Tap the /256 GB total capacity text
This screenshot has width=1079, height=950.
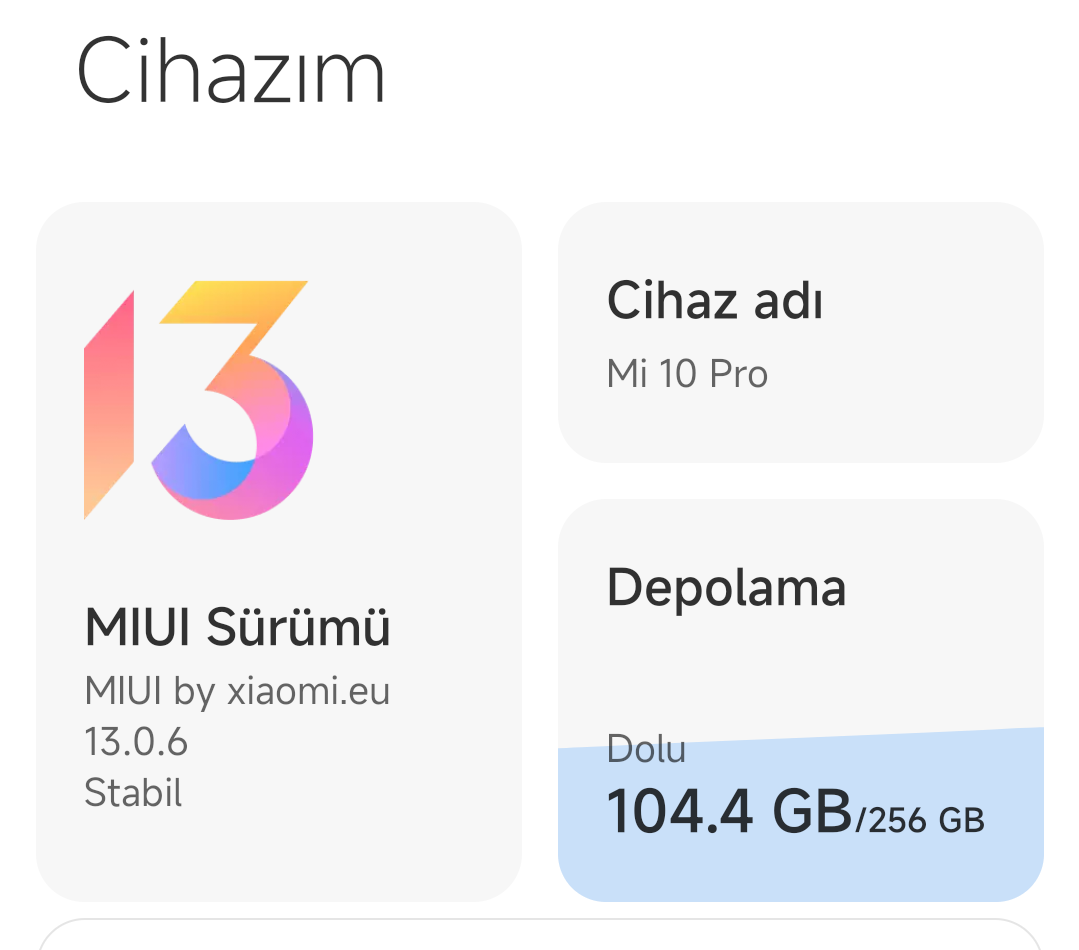(x=919, y=820)
